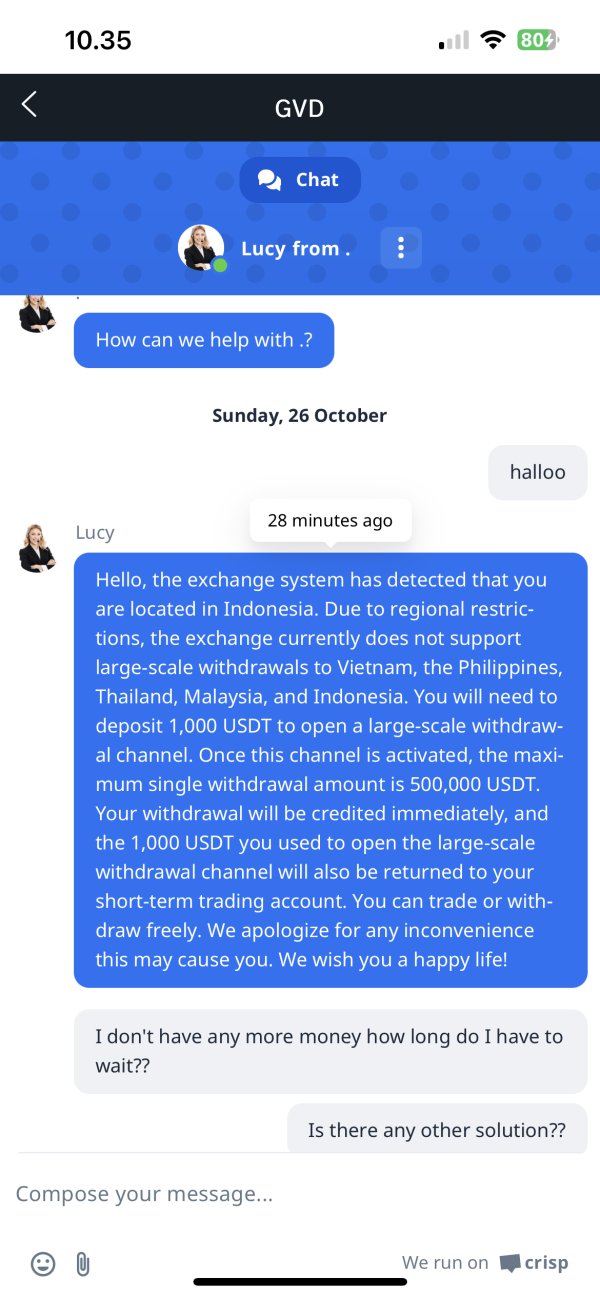Attach a file with paperclip icon
Viewport: 600px width, 1298px height.
point(83,1264)
